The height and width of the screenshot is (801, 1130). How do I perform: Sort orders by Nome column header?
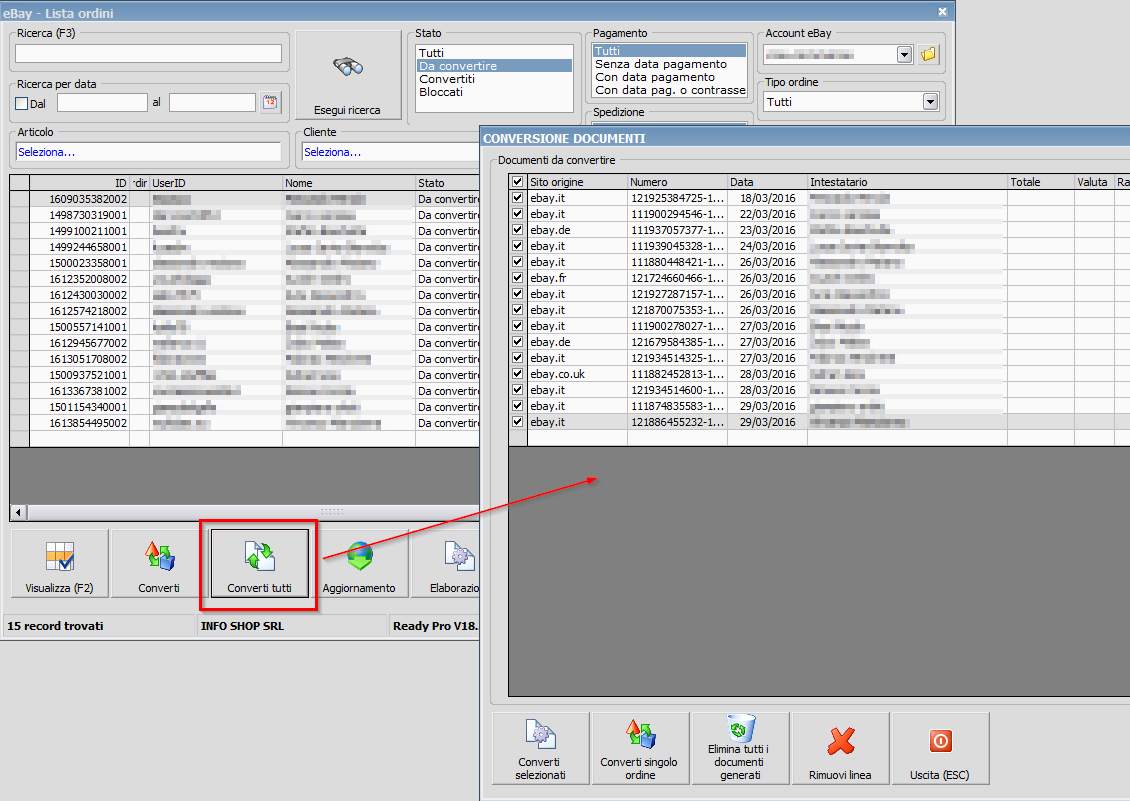(x=349, y=183)
